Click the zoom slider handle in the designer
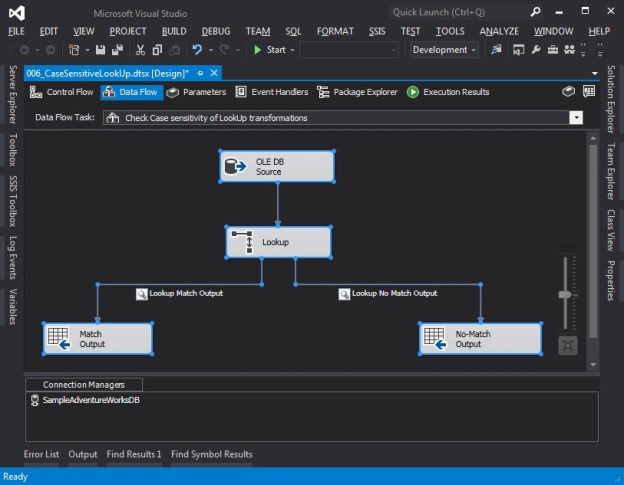Screen dimensions: 624x485 click(566, 294)
